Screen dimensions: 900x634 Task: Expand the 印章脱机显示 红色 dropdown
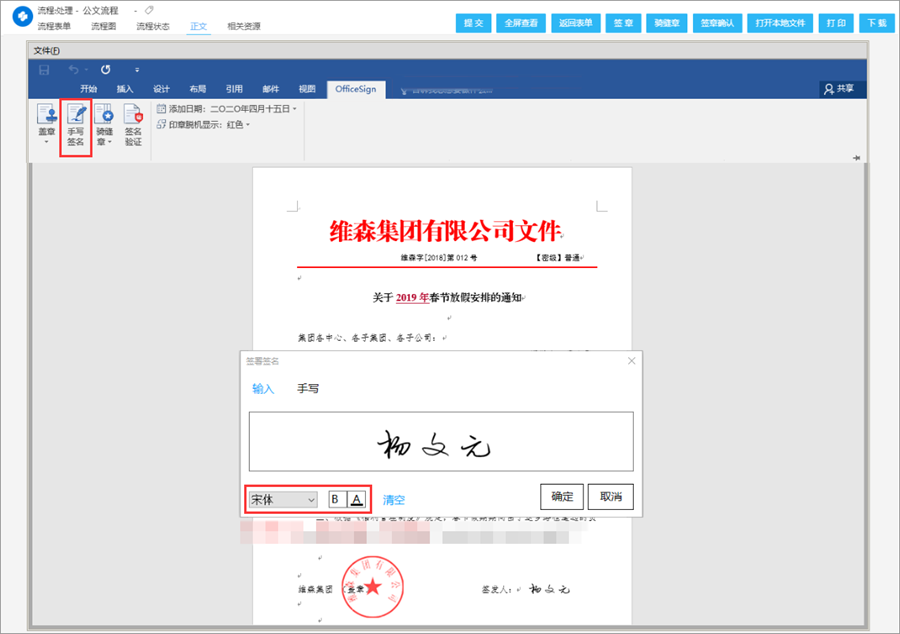coord(248,125)
